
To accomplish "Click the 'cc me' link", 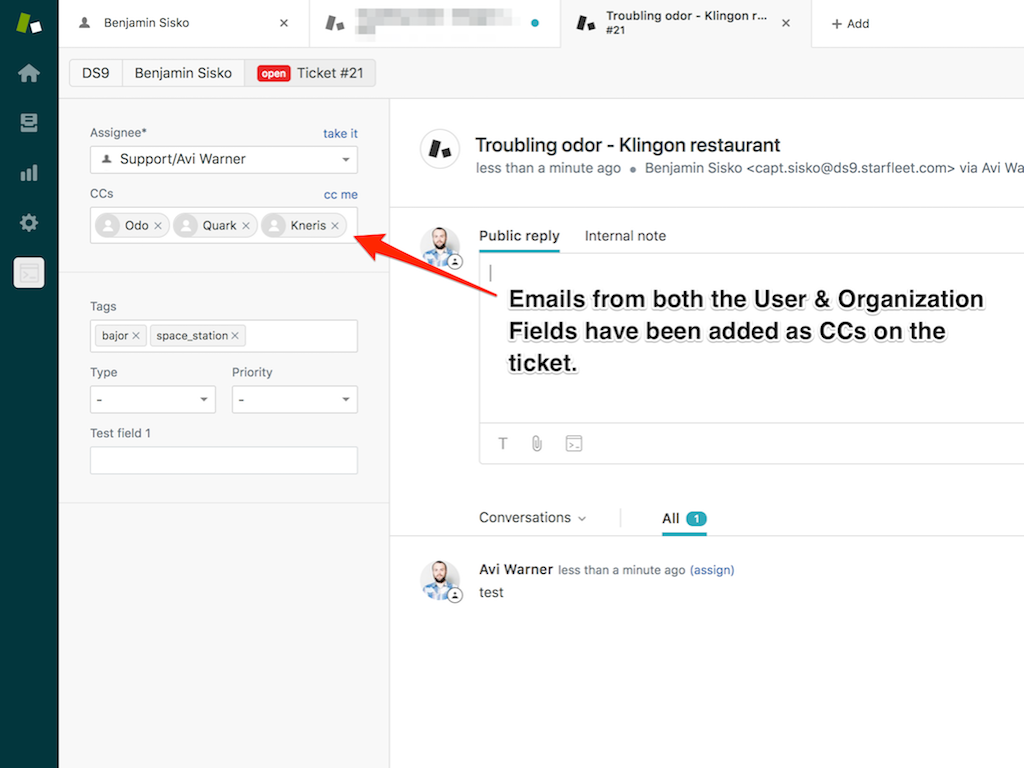I will tap(340, 194).
